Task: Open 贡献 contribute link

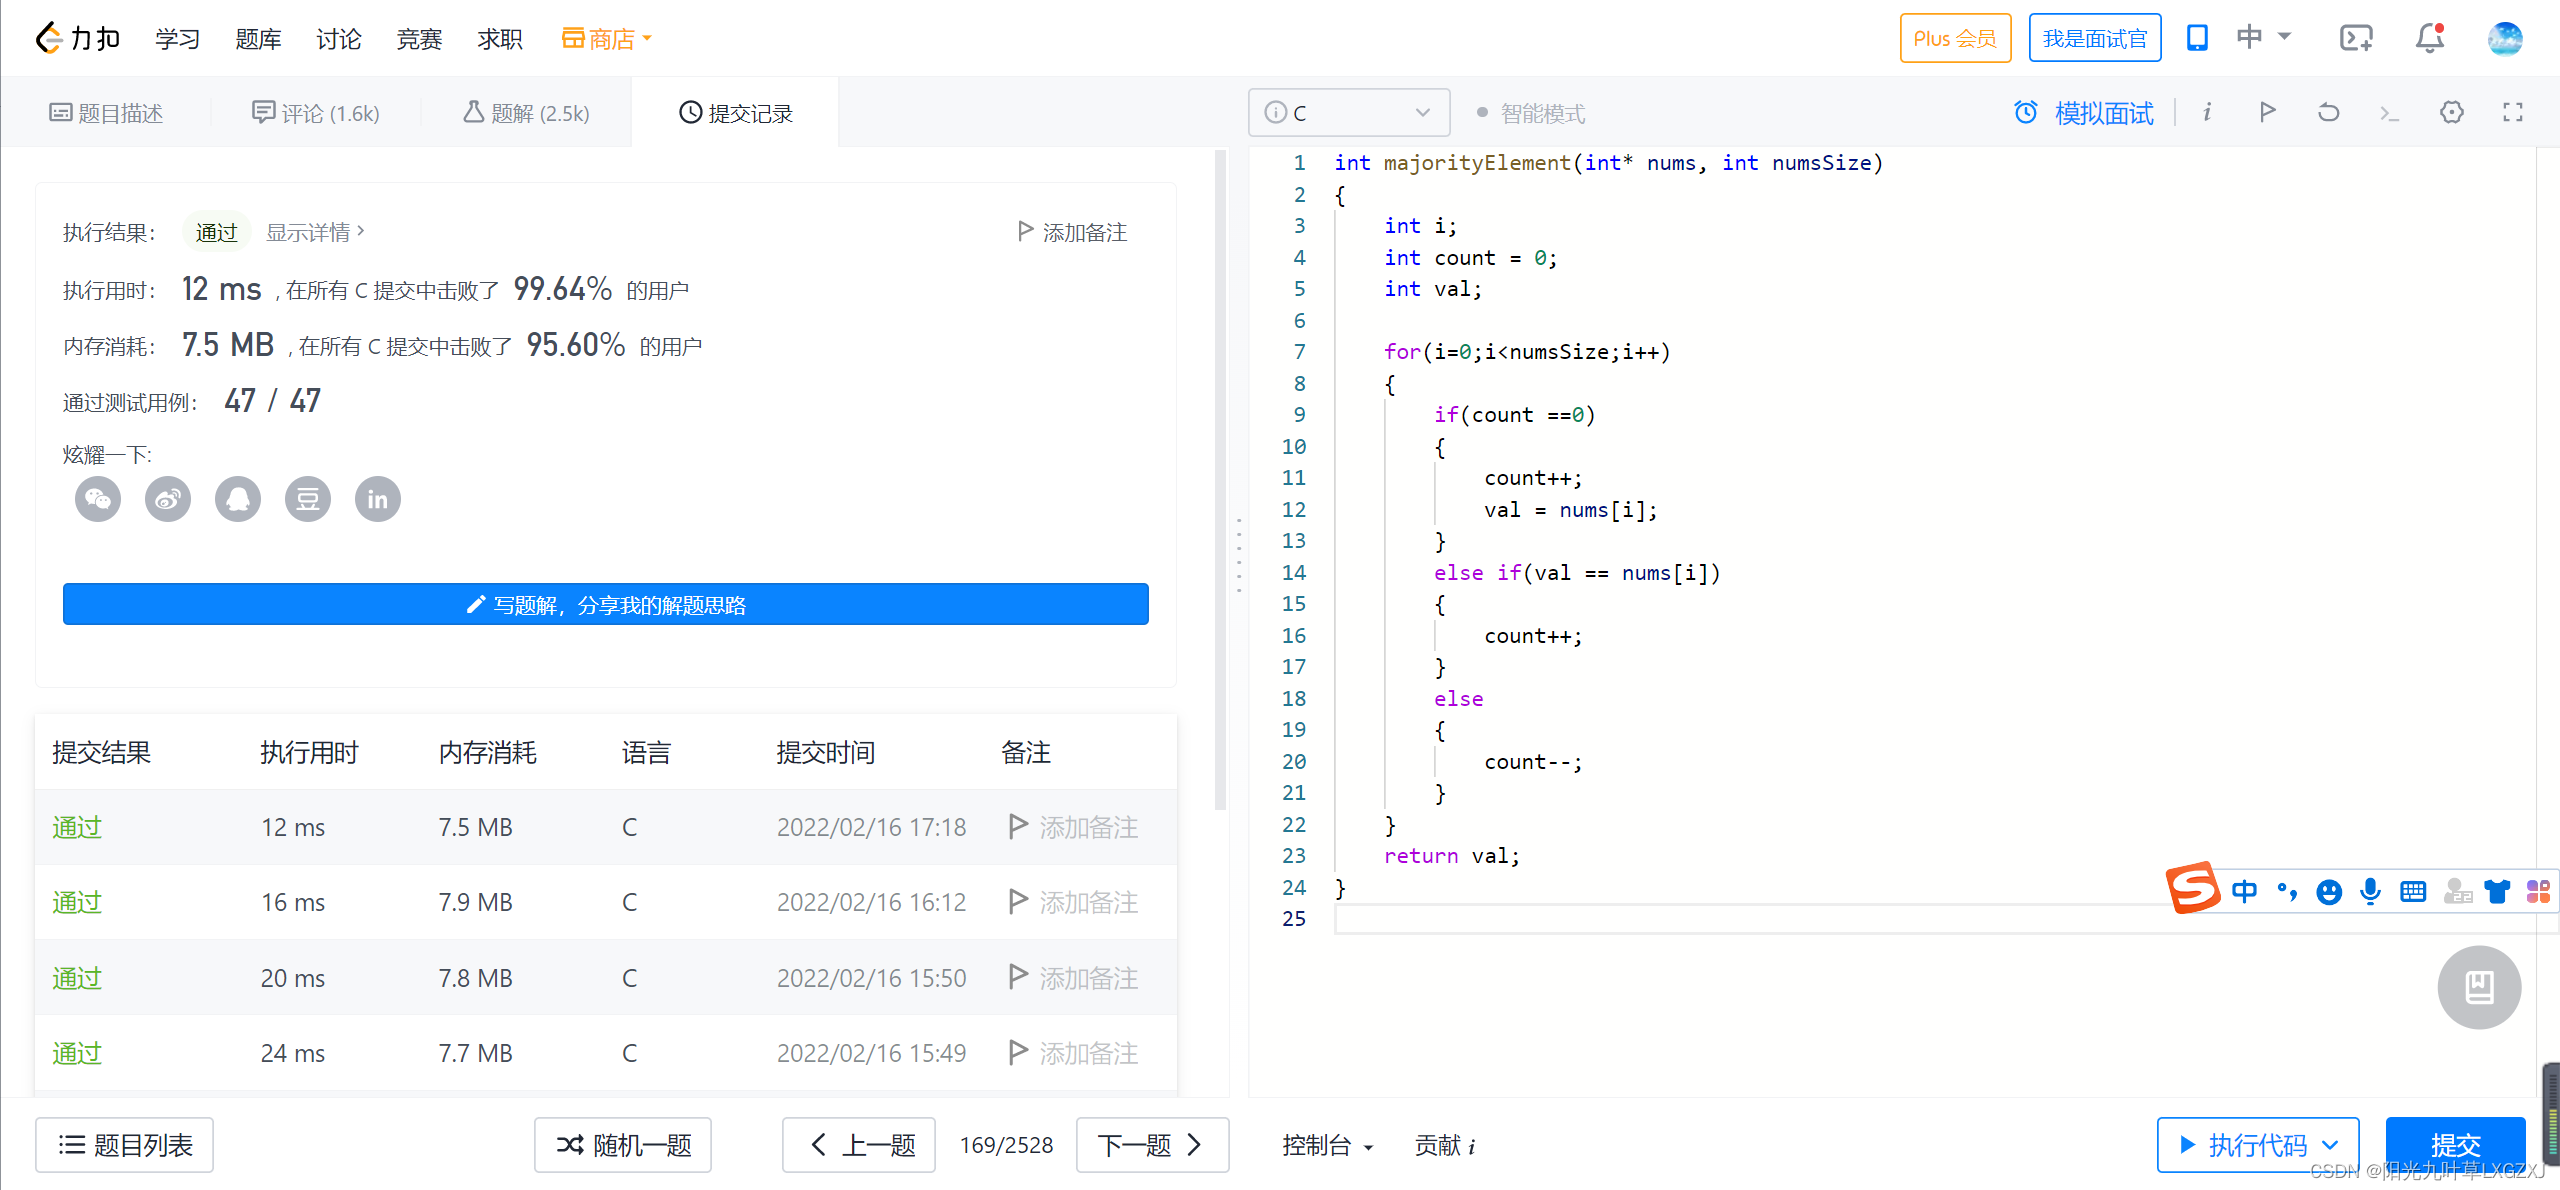Action: tap(1445, 1145)
